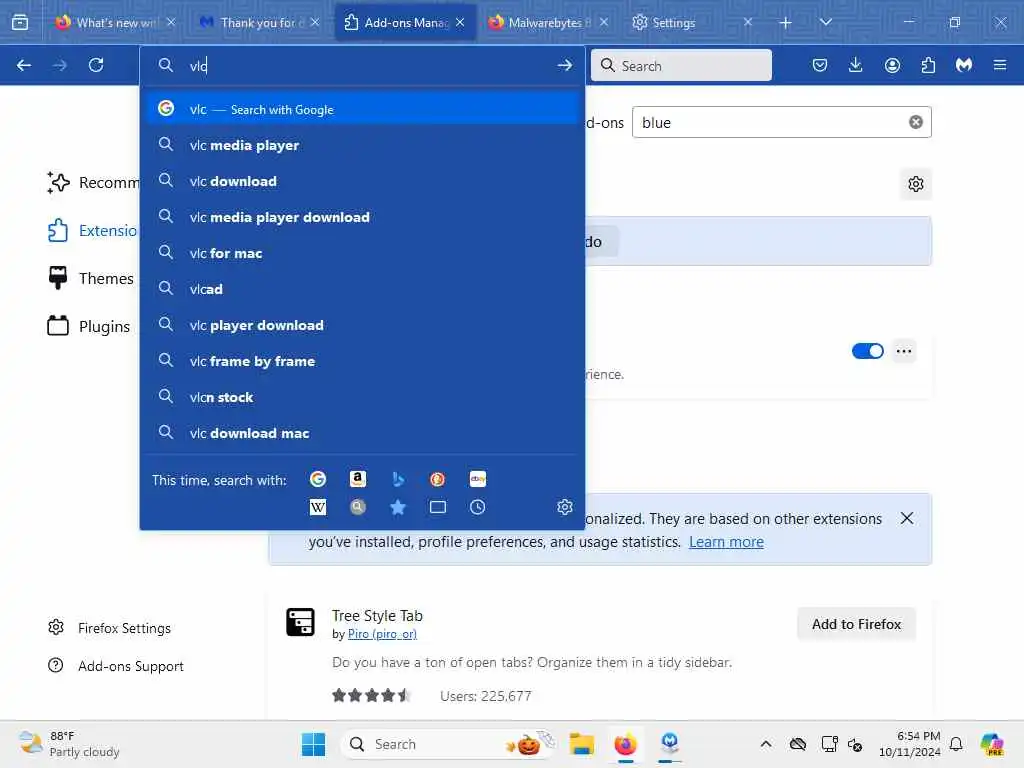Open the Extensions toolbar button

(x=928, y=65)
